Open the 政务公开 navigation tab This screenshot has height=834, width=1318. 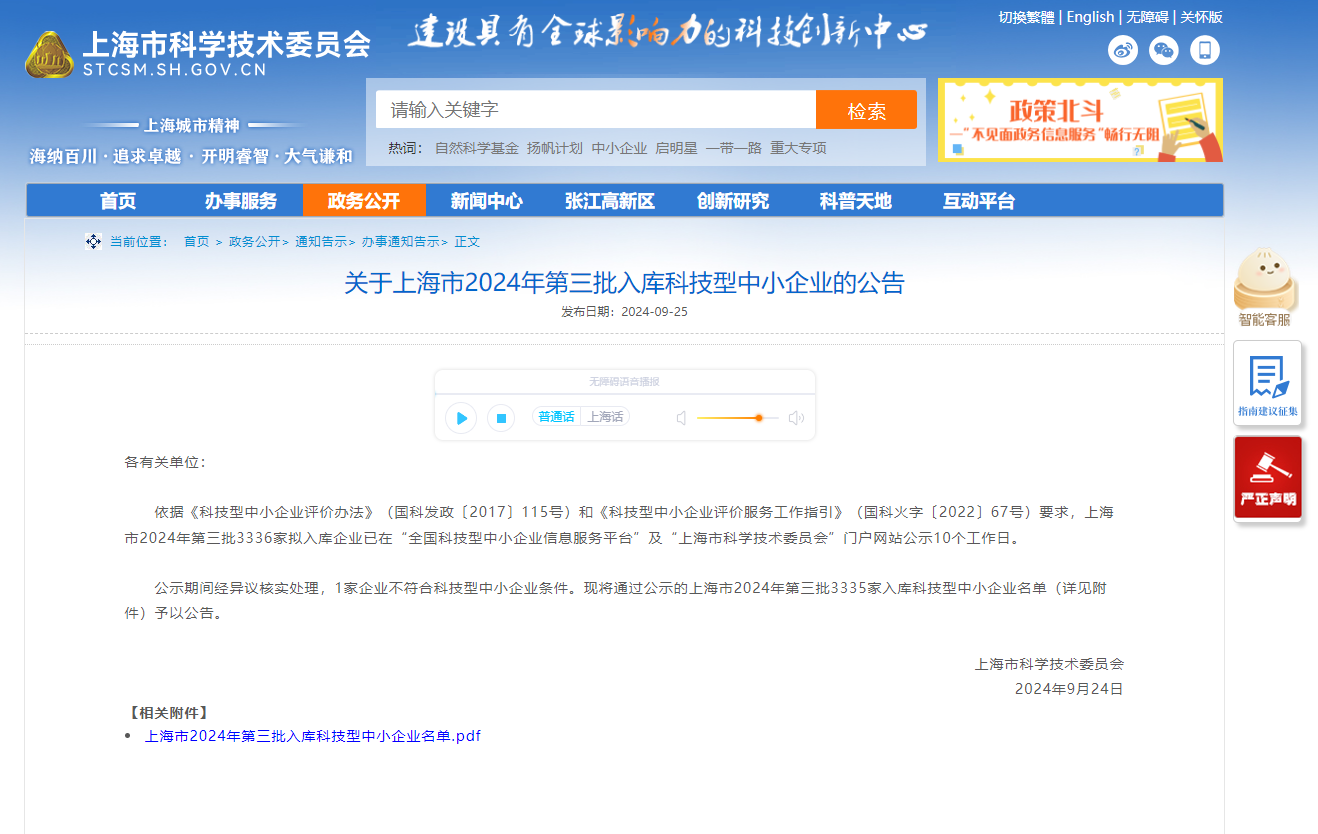coord(364,201)
